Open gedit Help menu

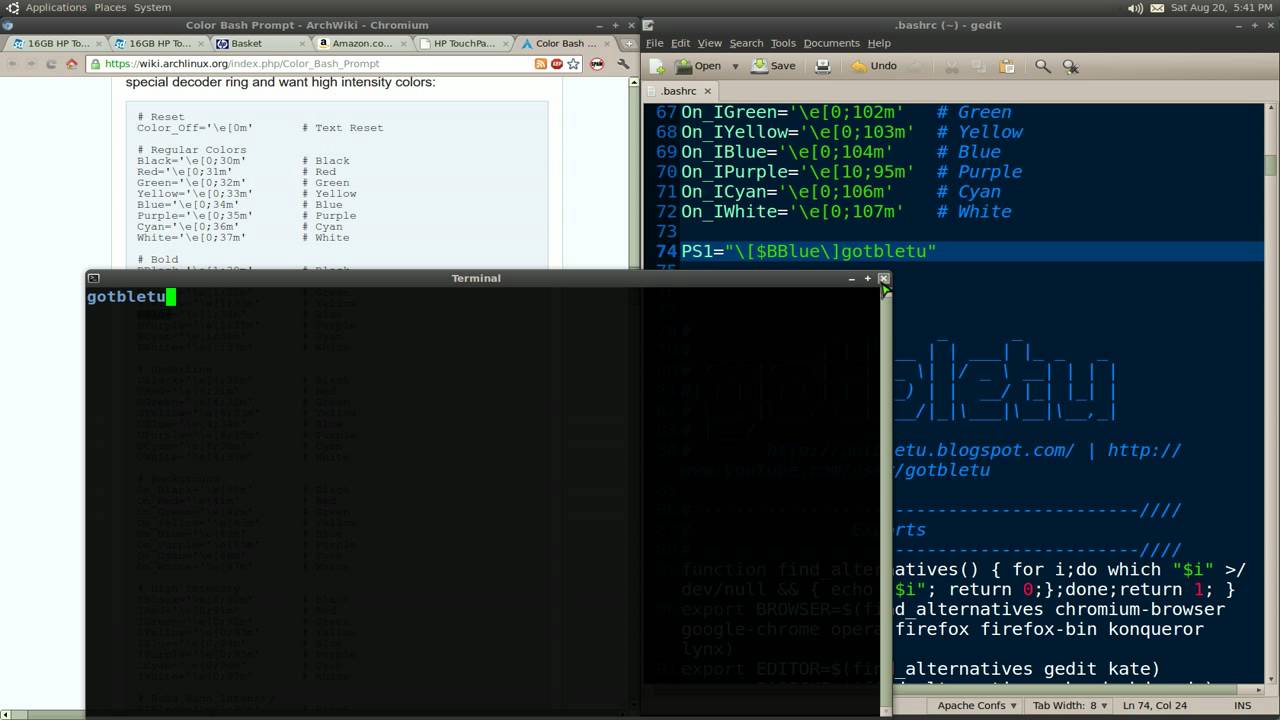click(879, 43)
